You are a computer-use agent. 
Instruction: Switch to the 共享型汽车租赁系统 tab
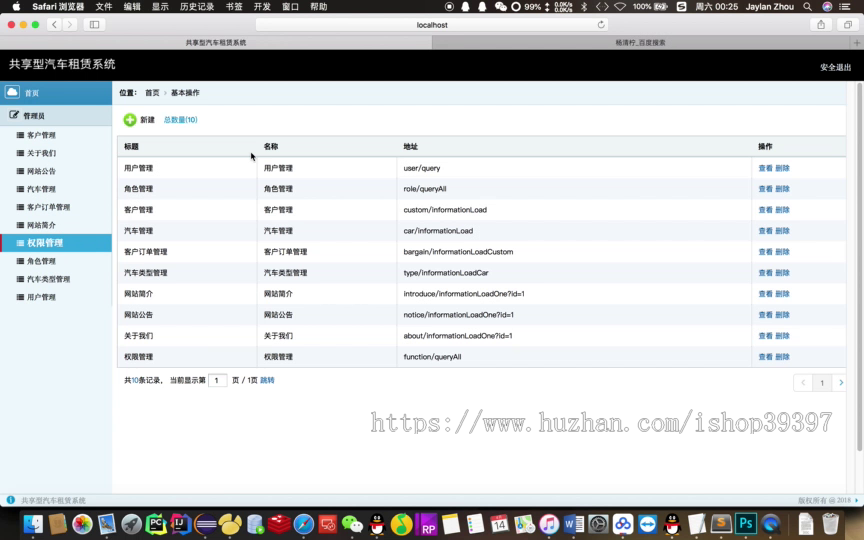[x=216, y=42]
